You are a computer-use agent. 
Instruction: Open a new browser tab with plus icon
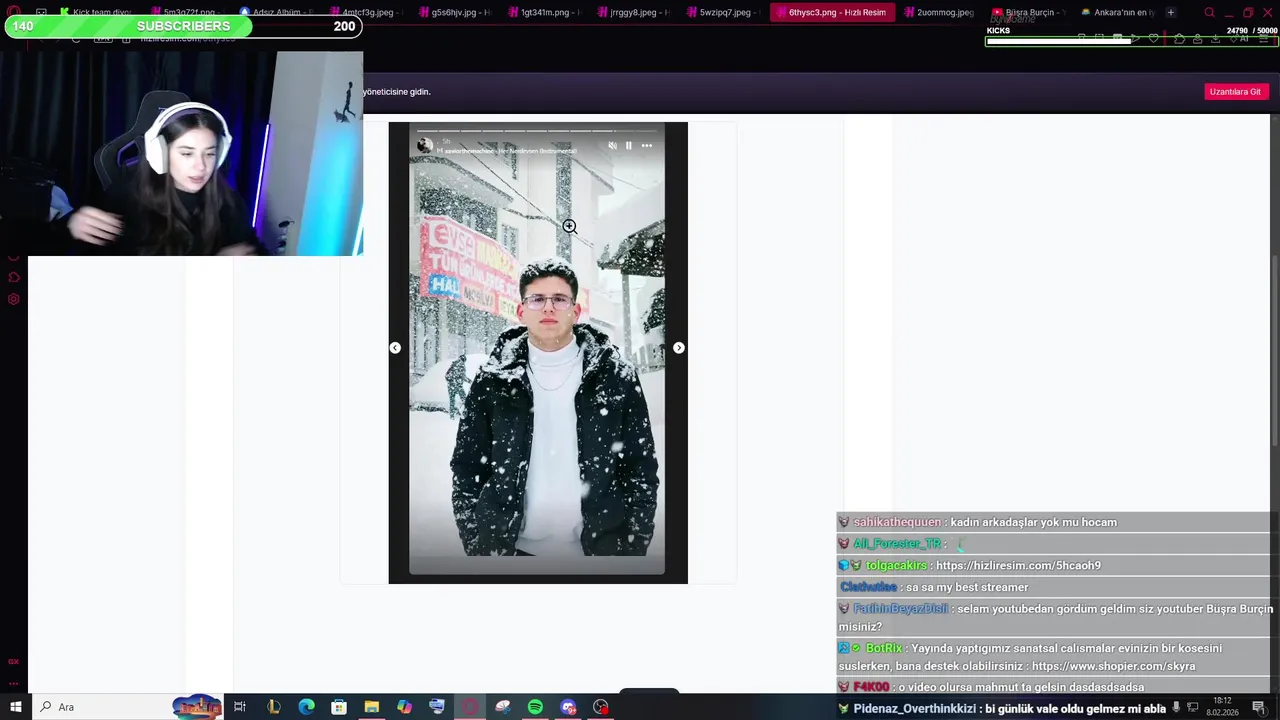point(1171,12)
